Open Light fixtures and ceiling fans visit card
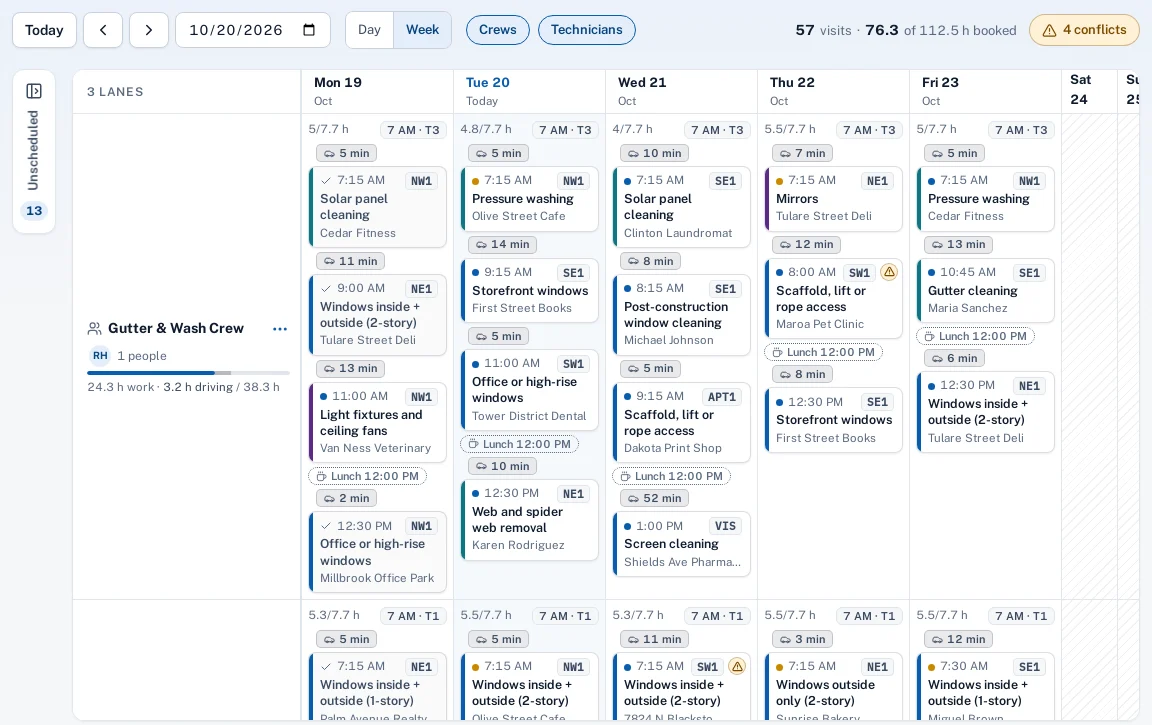Viewport: 1152px width, 725px height. [x=378, y=423]
